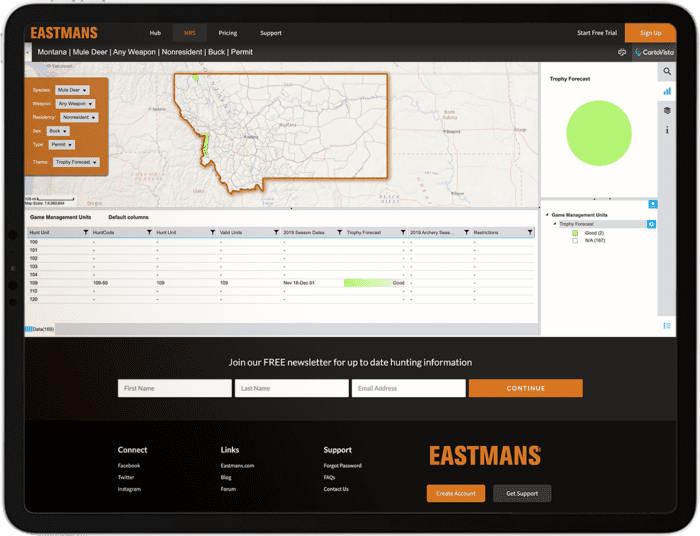Open the Pricing menu item

[x=228, y=33]
